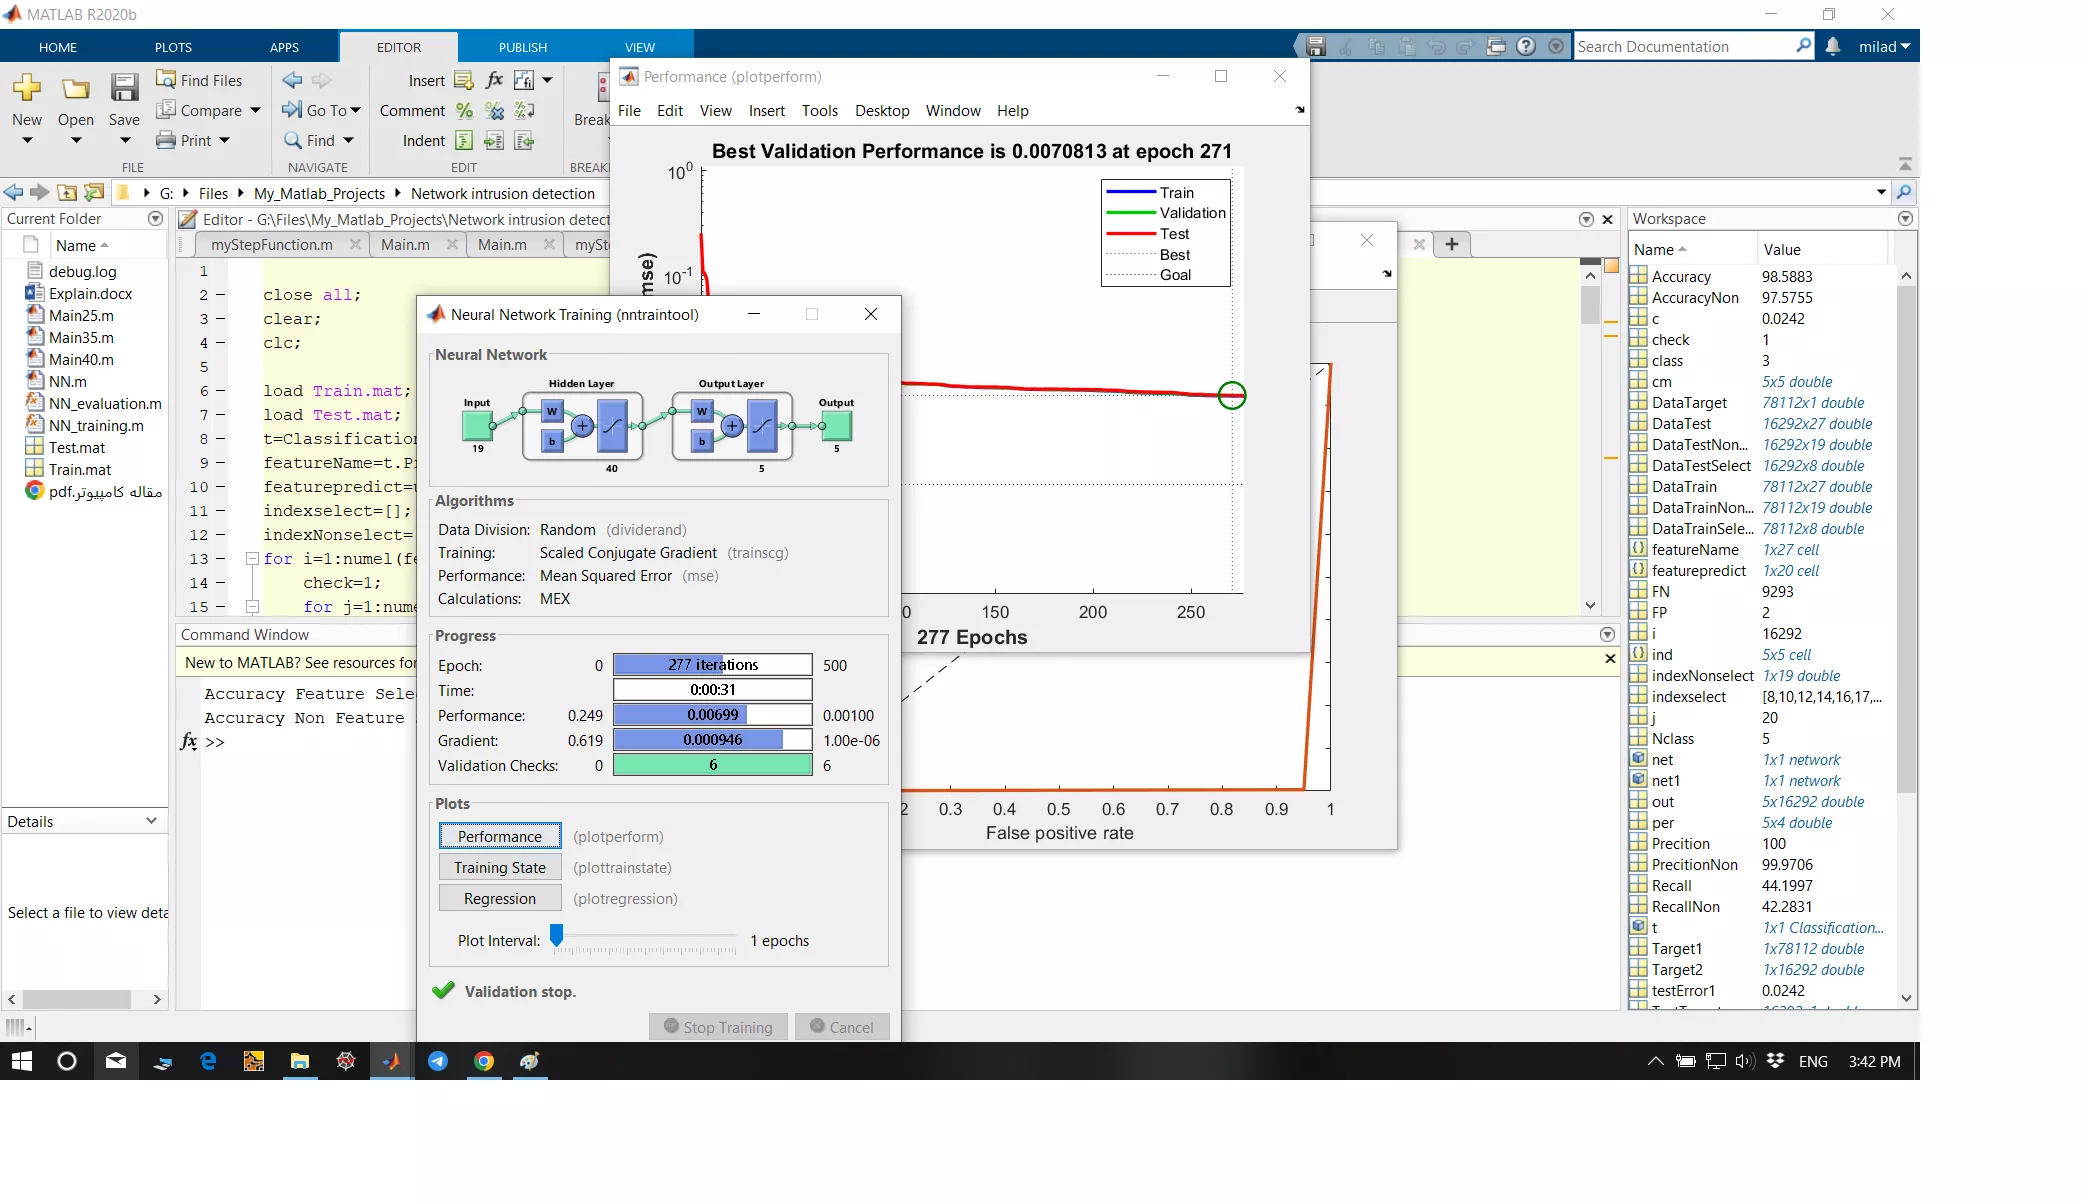
Task: Click the fx insert function icon
Action: 494,80
